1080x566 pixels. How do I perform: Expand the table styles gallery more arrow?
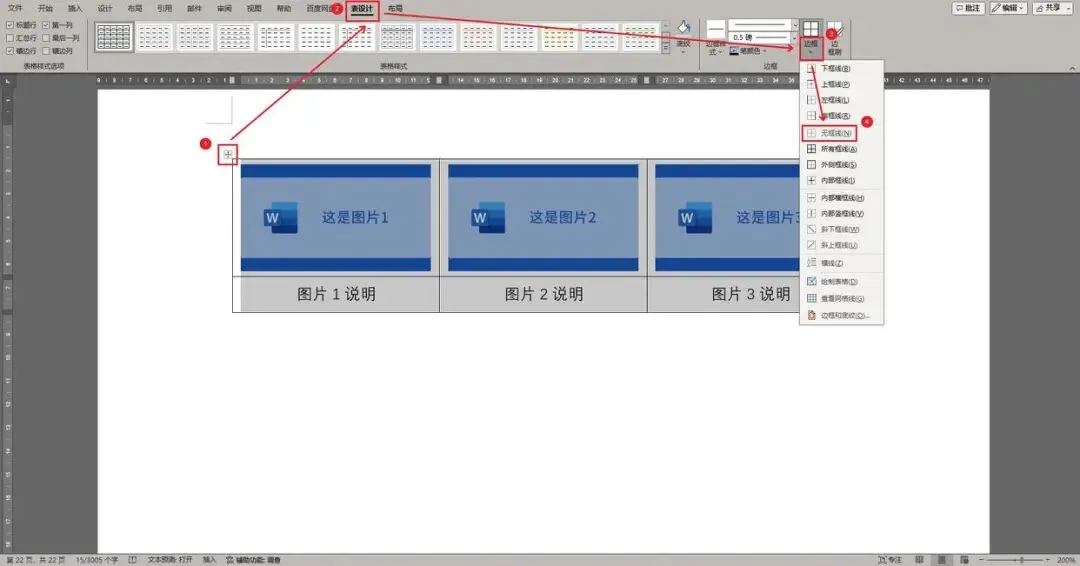(x=665, y=48)
